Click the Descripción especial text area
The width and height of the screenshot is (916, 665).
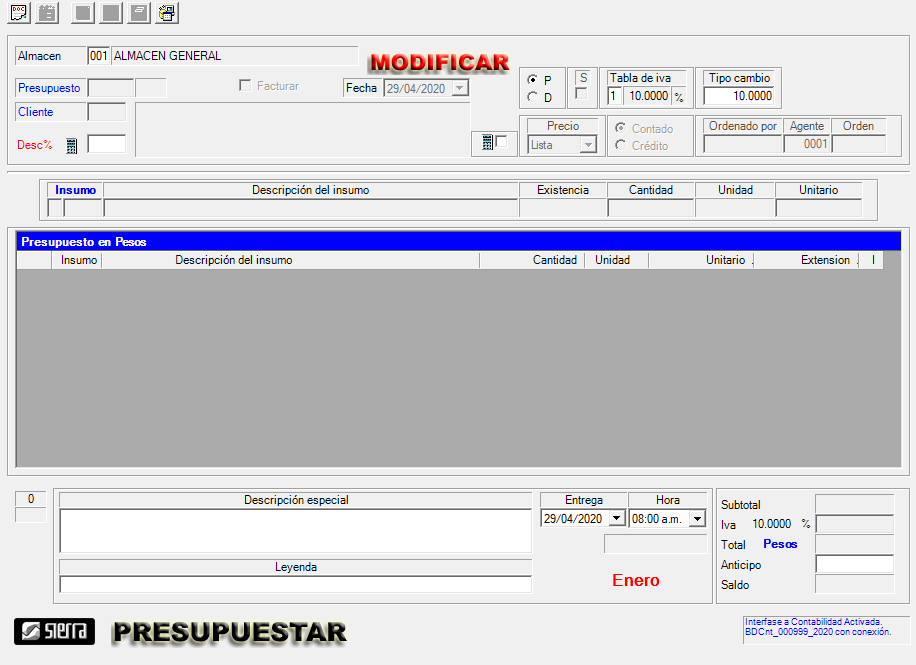(295, 530)
